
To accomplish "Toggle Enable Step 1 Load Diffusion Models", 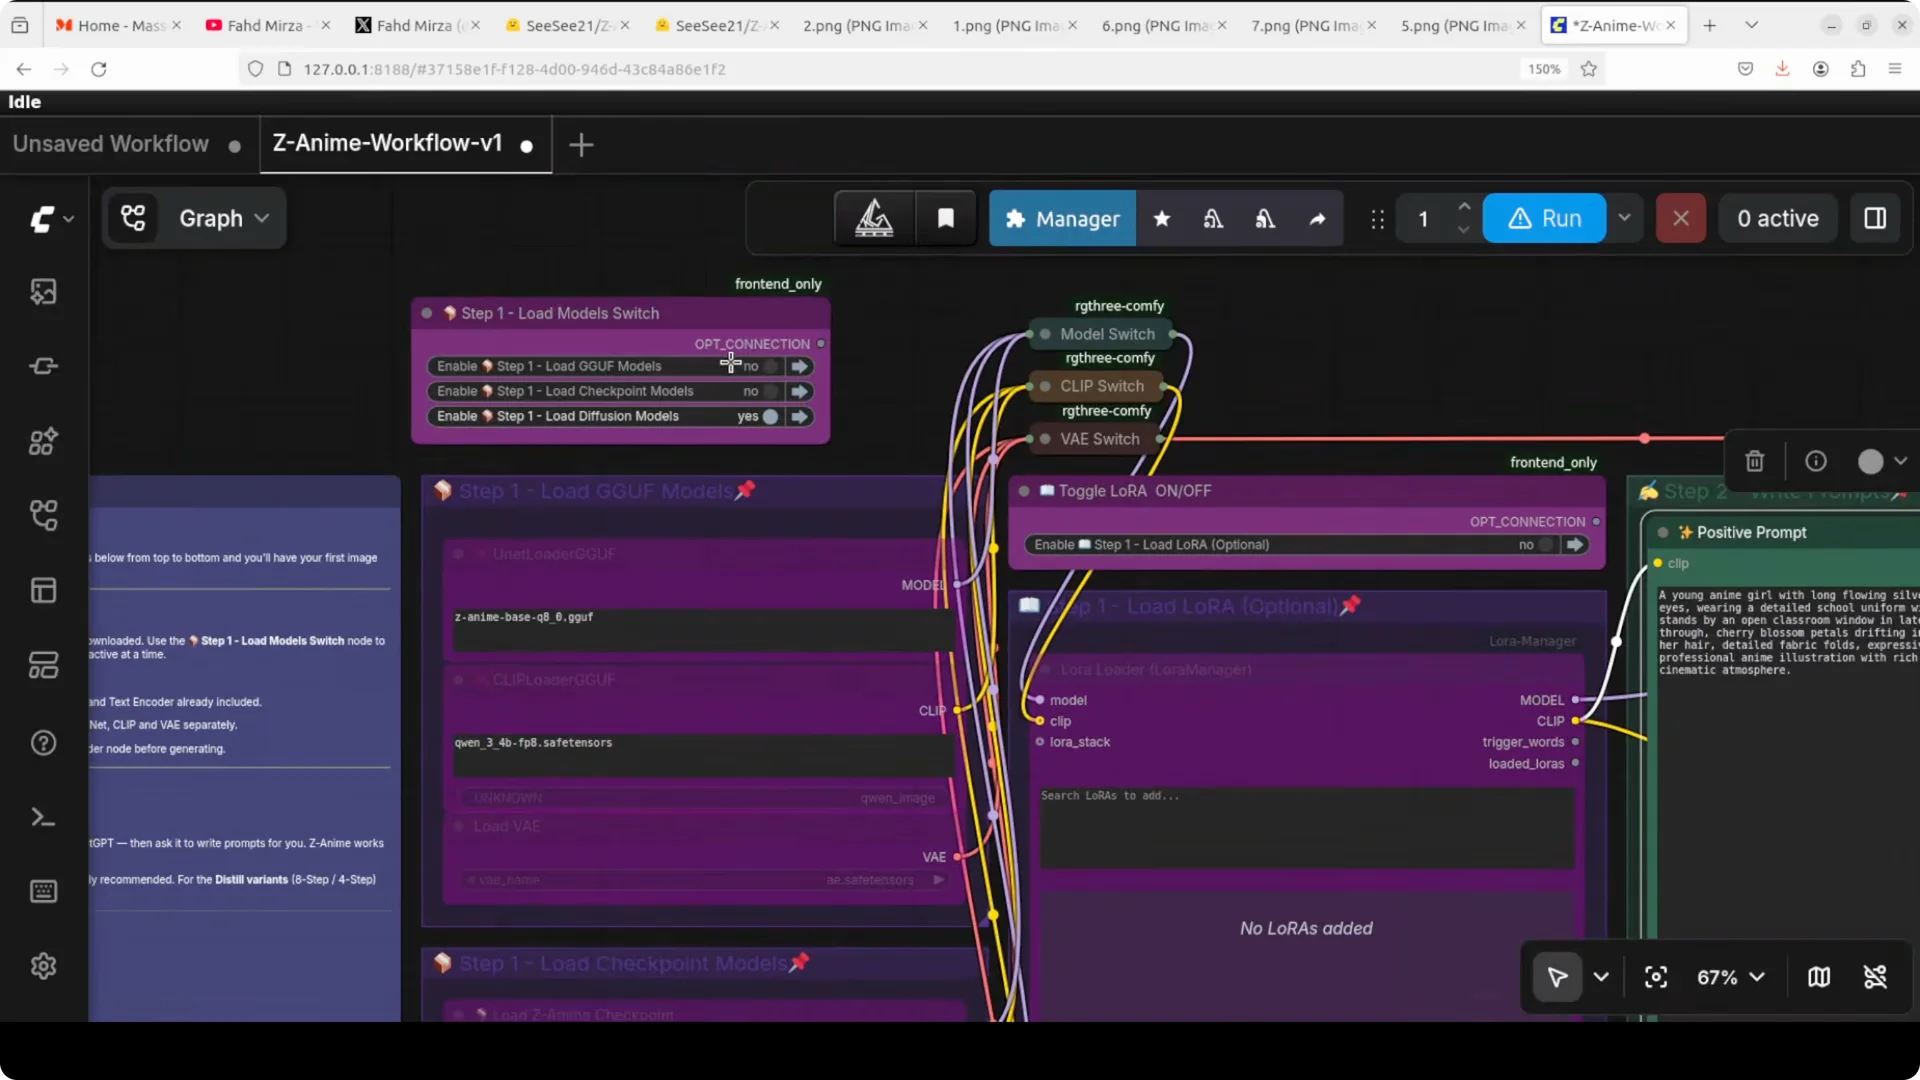I will tap(770, 417).
